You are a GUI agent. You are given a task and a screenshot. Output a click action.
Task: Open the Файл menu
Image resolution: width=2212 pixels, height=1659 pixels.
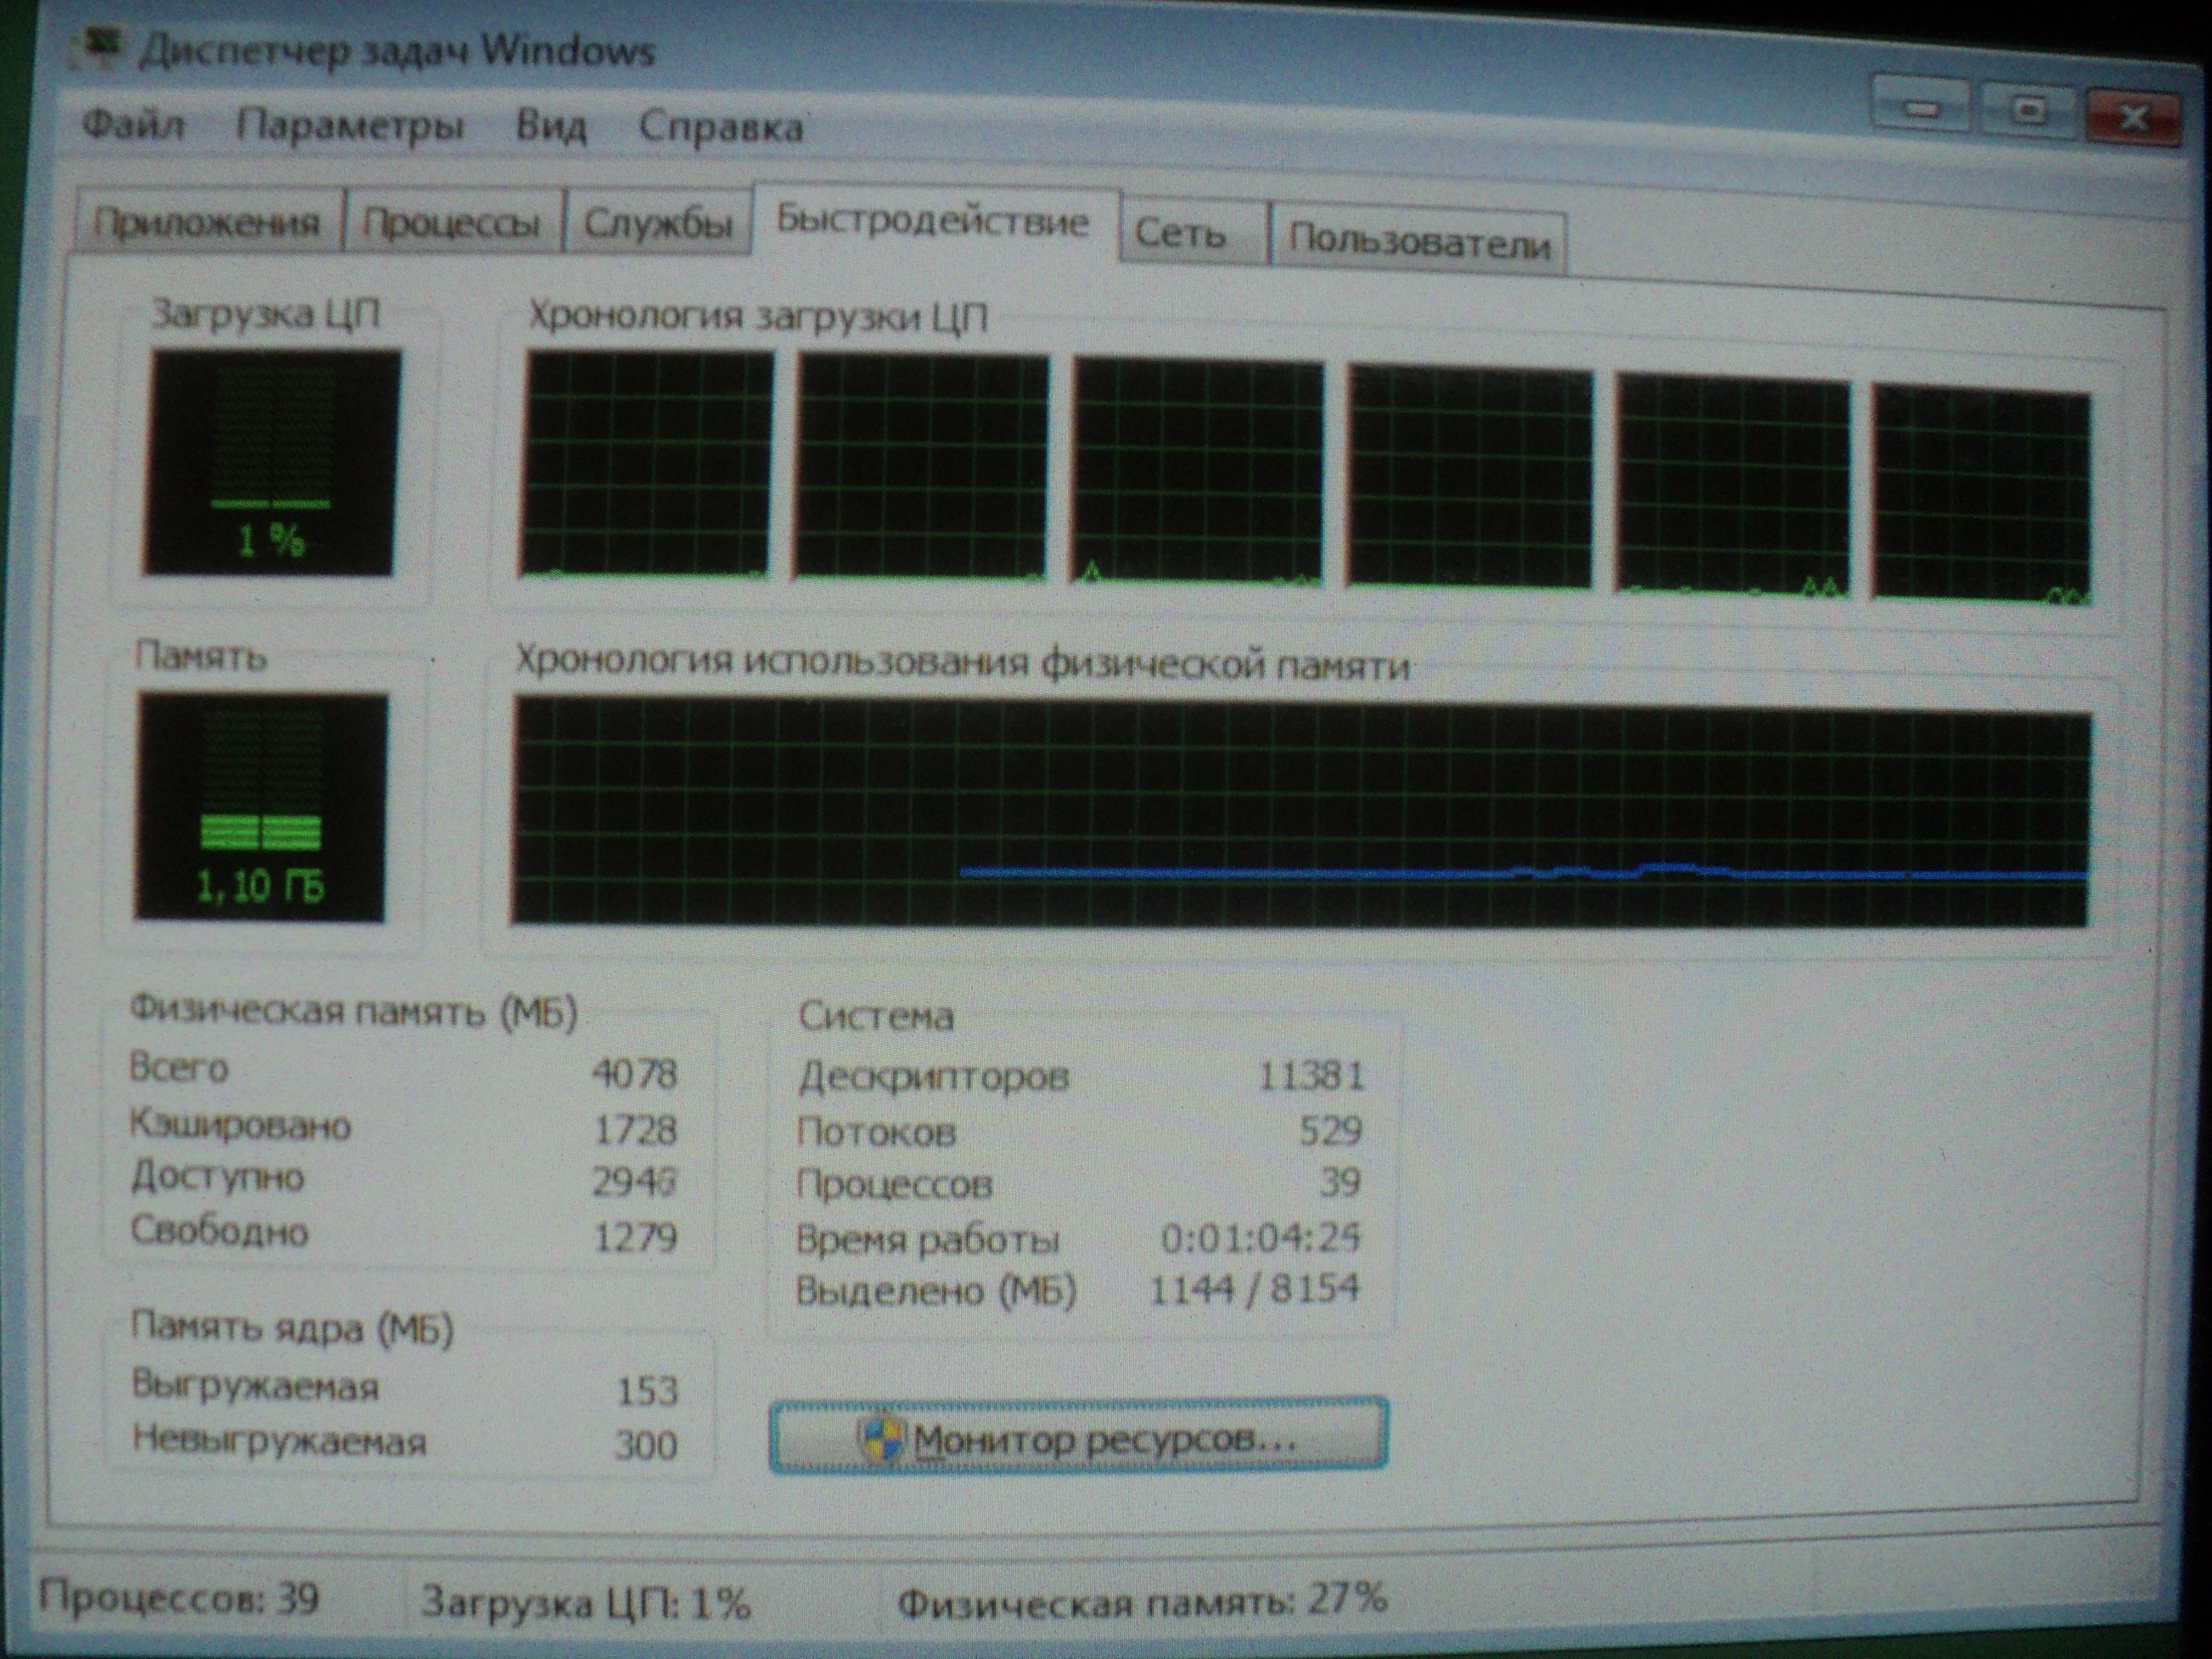click(133, 125)
